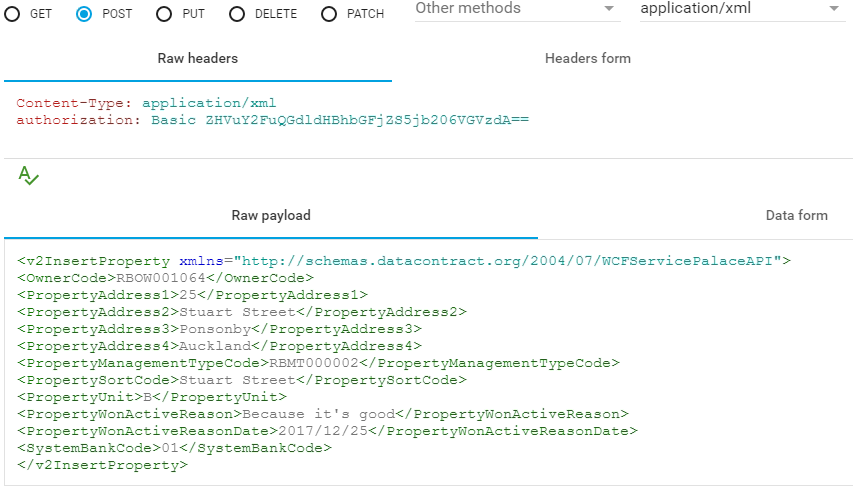
Task: Switch to the Raw headers tab
Action: coord(197,58)
